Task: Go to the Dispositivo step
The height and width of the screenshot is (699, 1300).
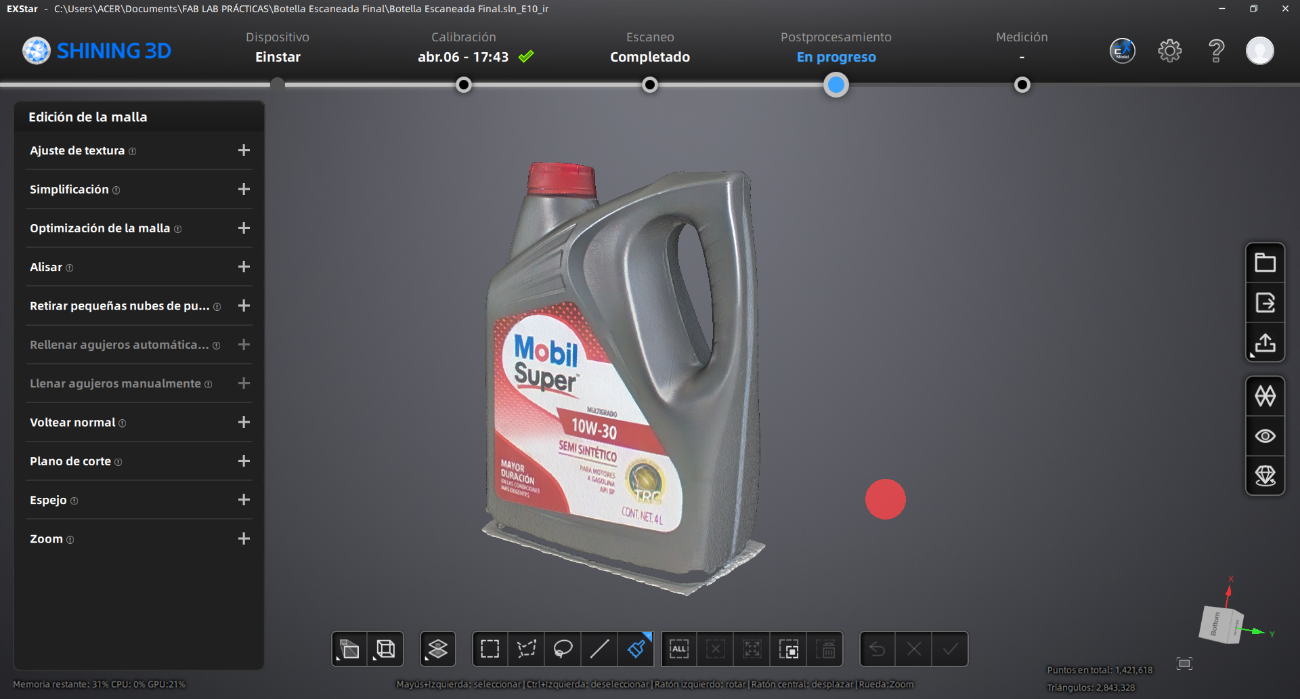Action: (x=277, y=47)
